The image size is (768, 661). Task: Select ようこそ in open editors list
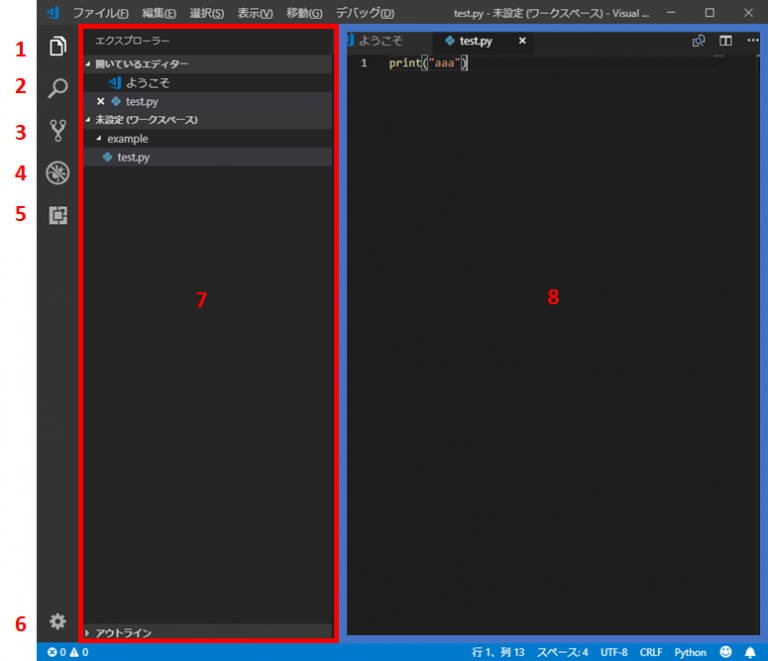(208, 83)
